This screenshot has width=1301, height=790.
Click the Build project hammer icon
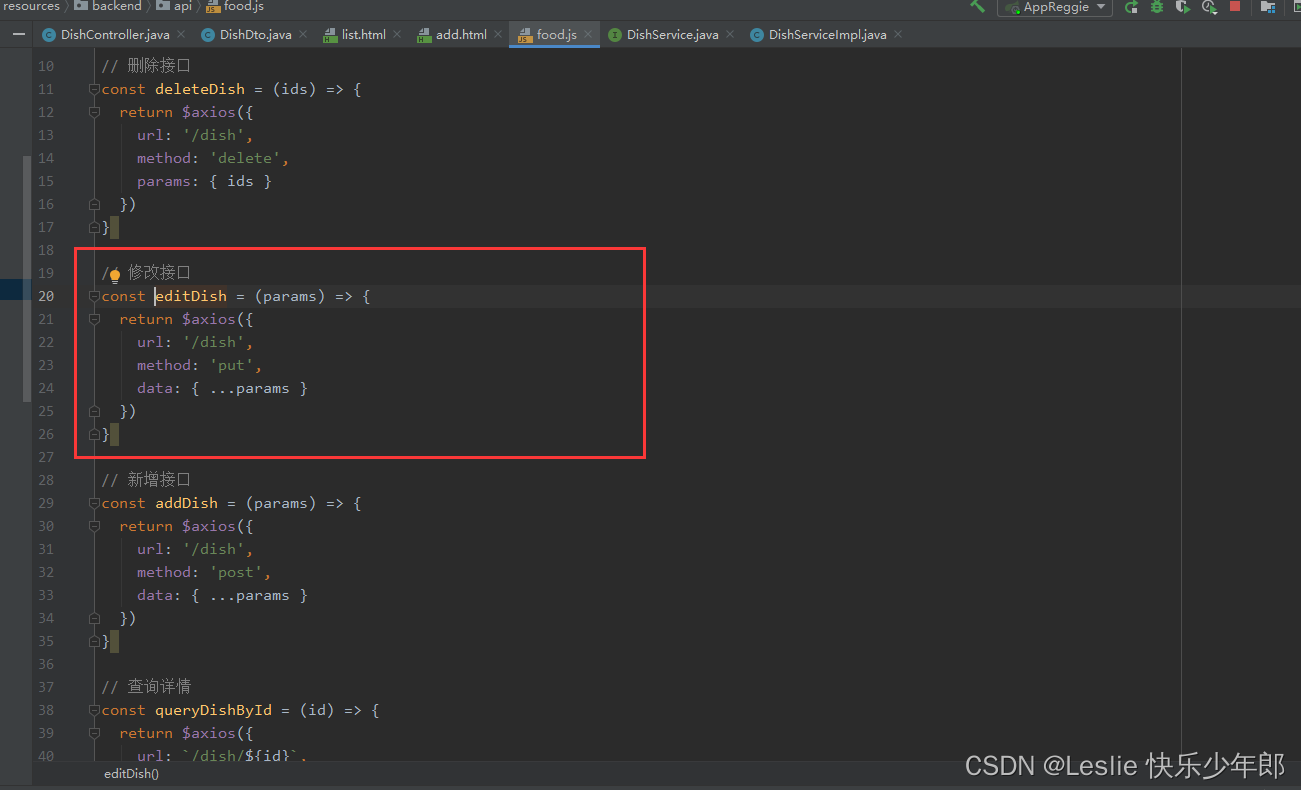pos(977,6)
